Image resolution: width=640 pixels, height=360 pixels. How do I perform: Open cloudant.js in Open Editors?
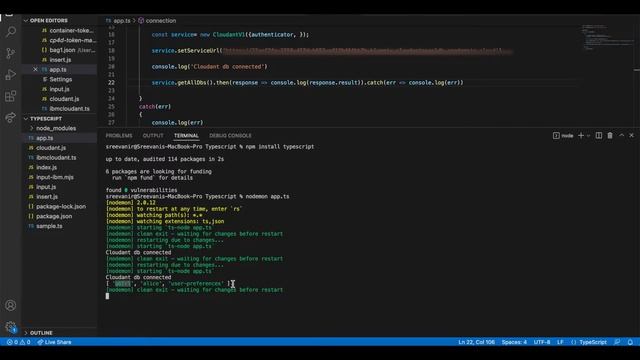tap(64, 99)
